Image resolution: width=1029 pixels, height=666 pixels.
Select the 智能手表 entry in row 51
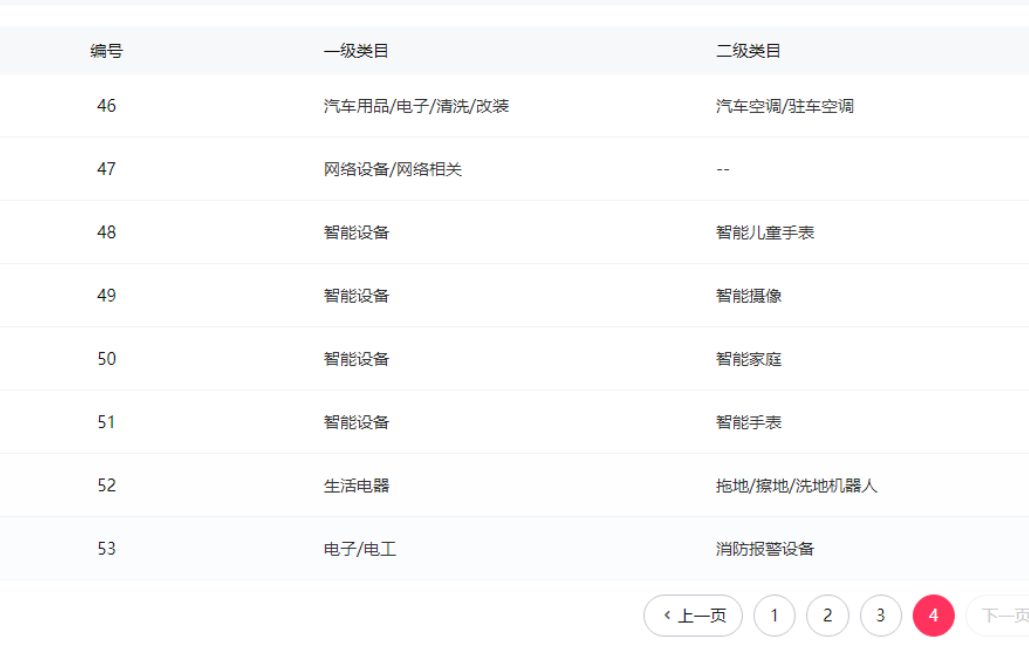pyautogui.click(x=748, y=422)
